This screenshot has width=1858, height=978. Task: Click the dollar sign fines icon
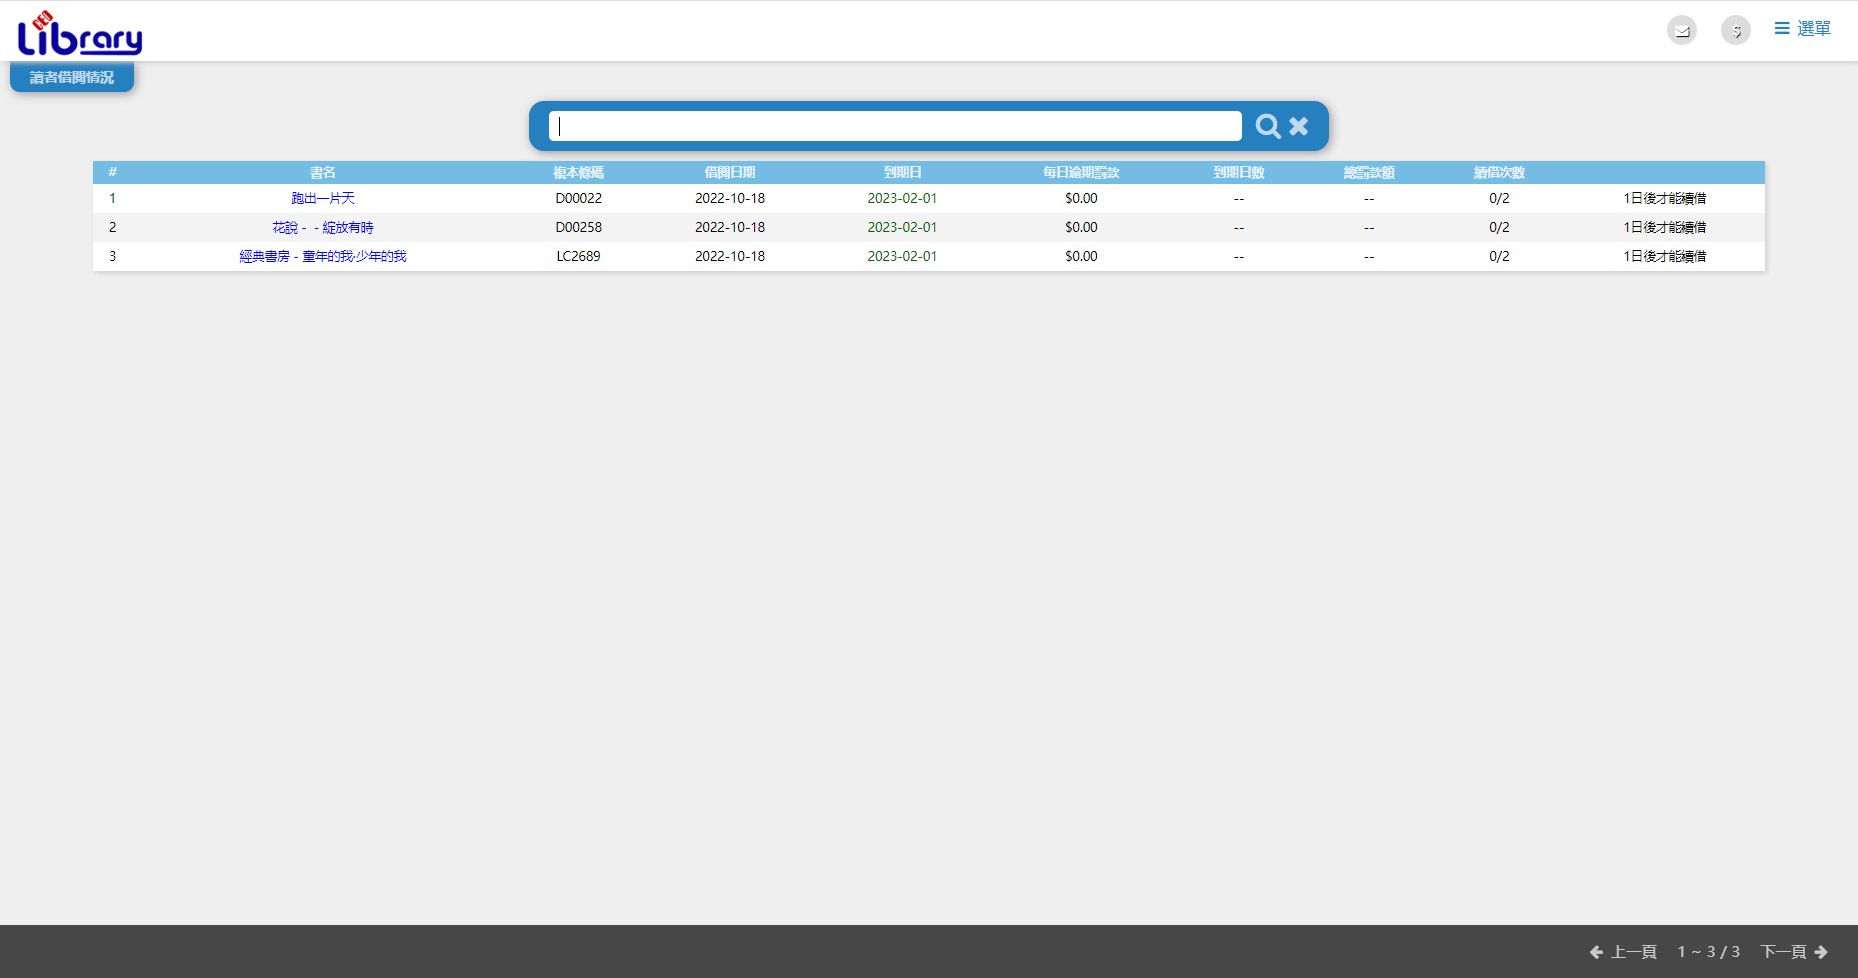[1736, 30]
